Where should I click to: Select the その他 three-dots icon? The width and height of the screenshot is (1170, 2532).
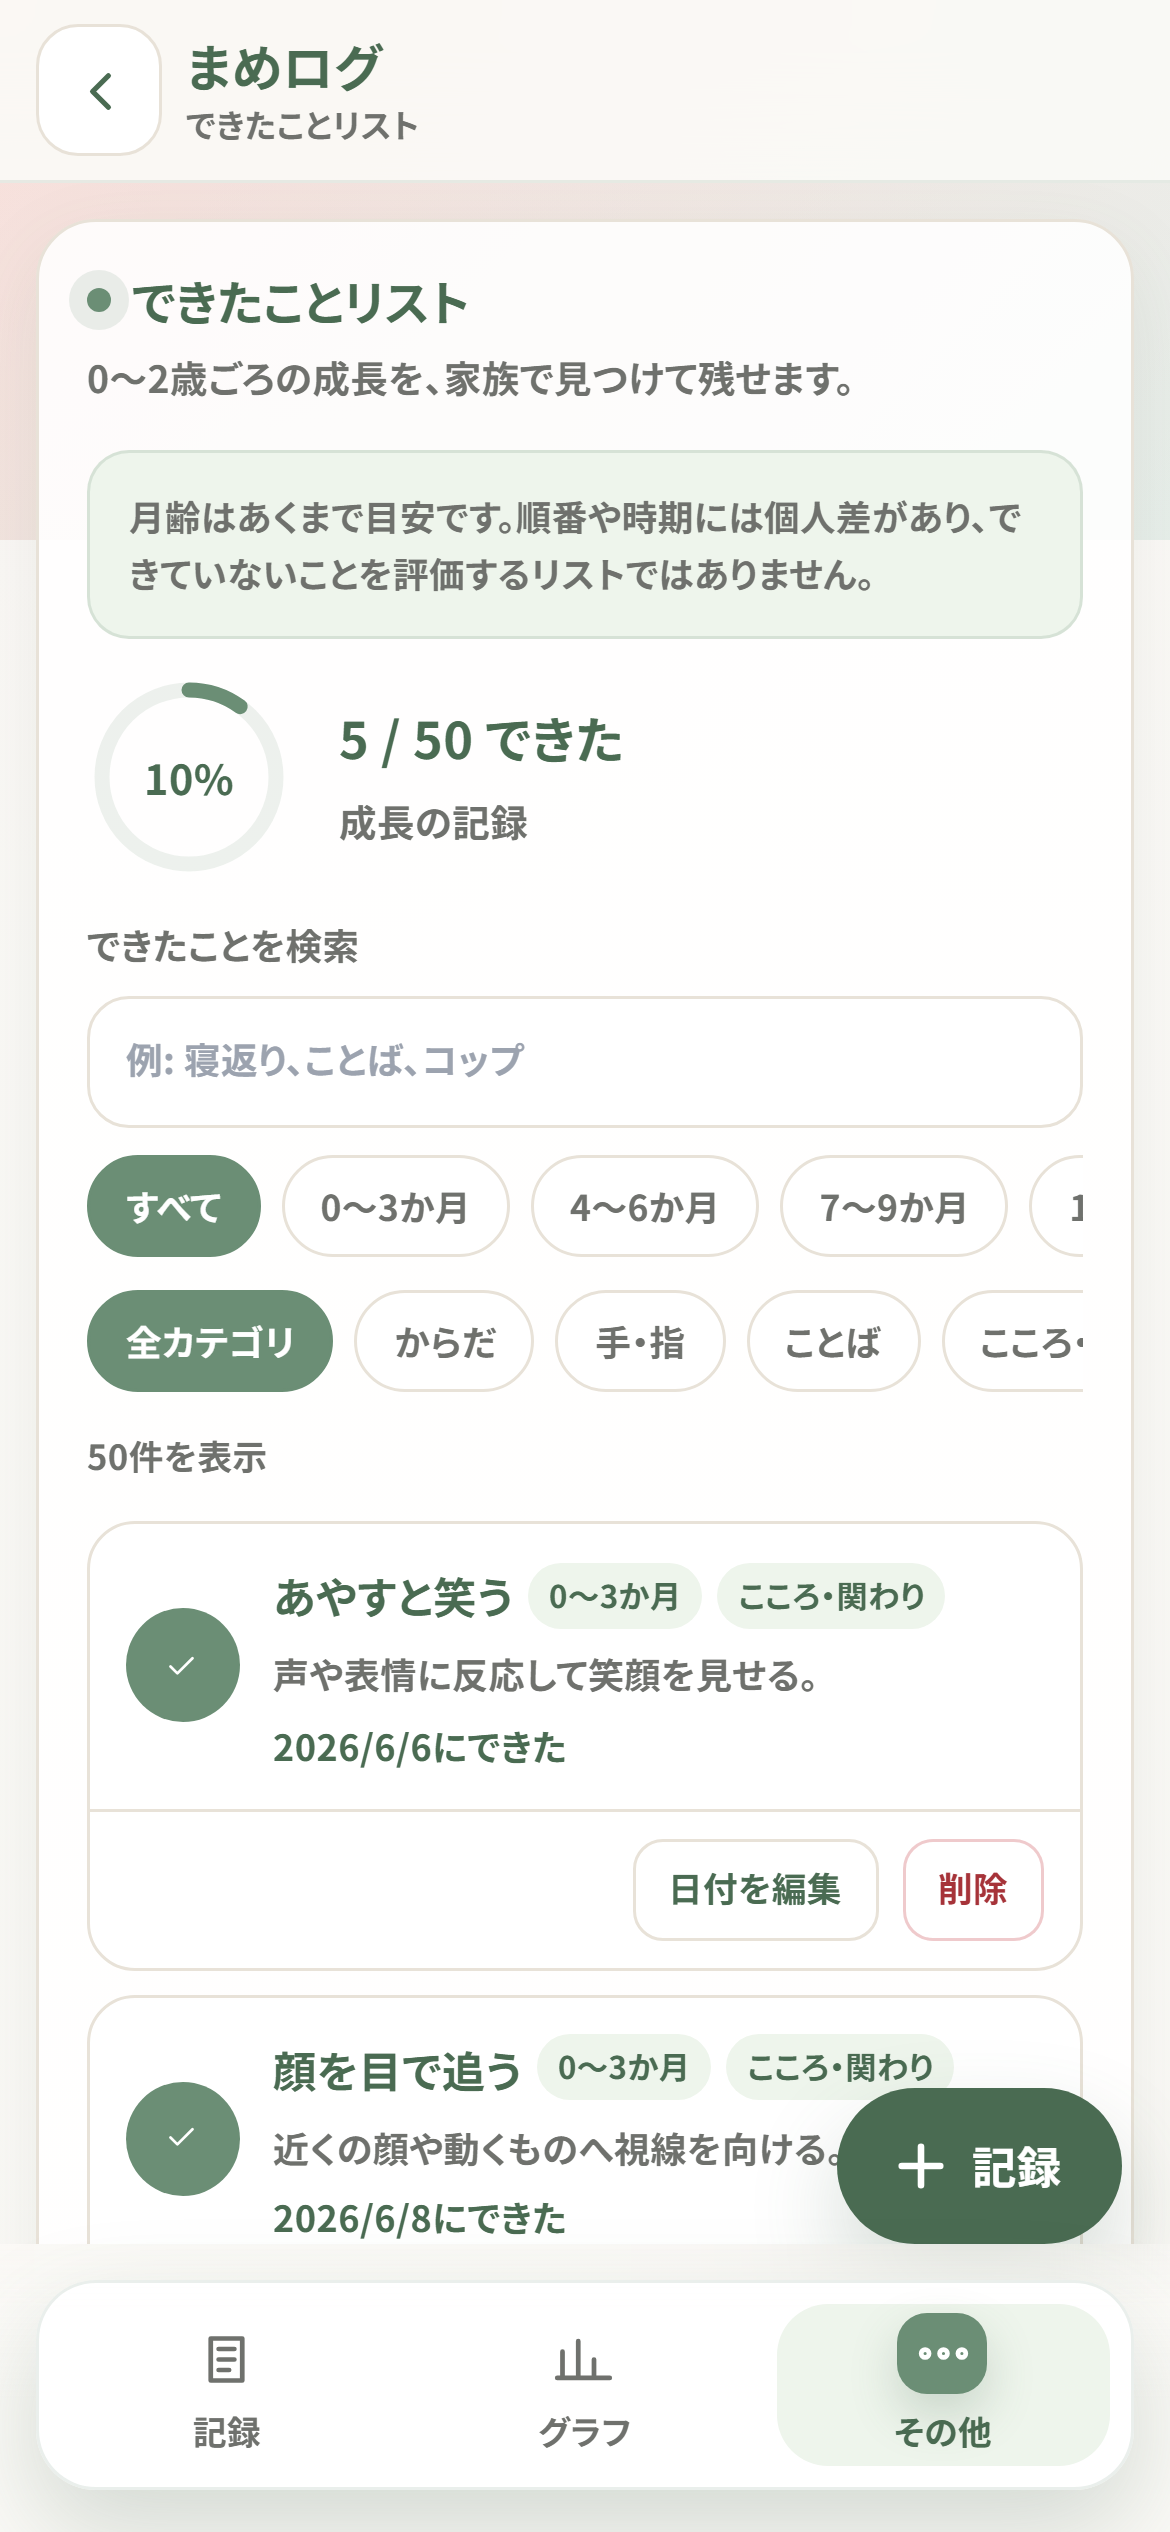942,2353
